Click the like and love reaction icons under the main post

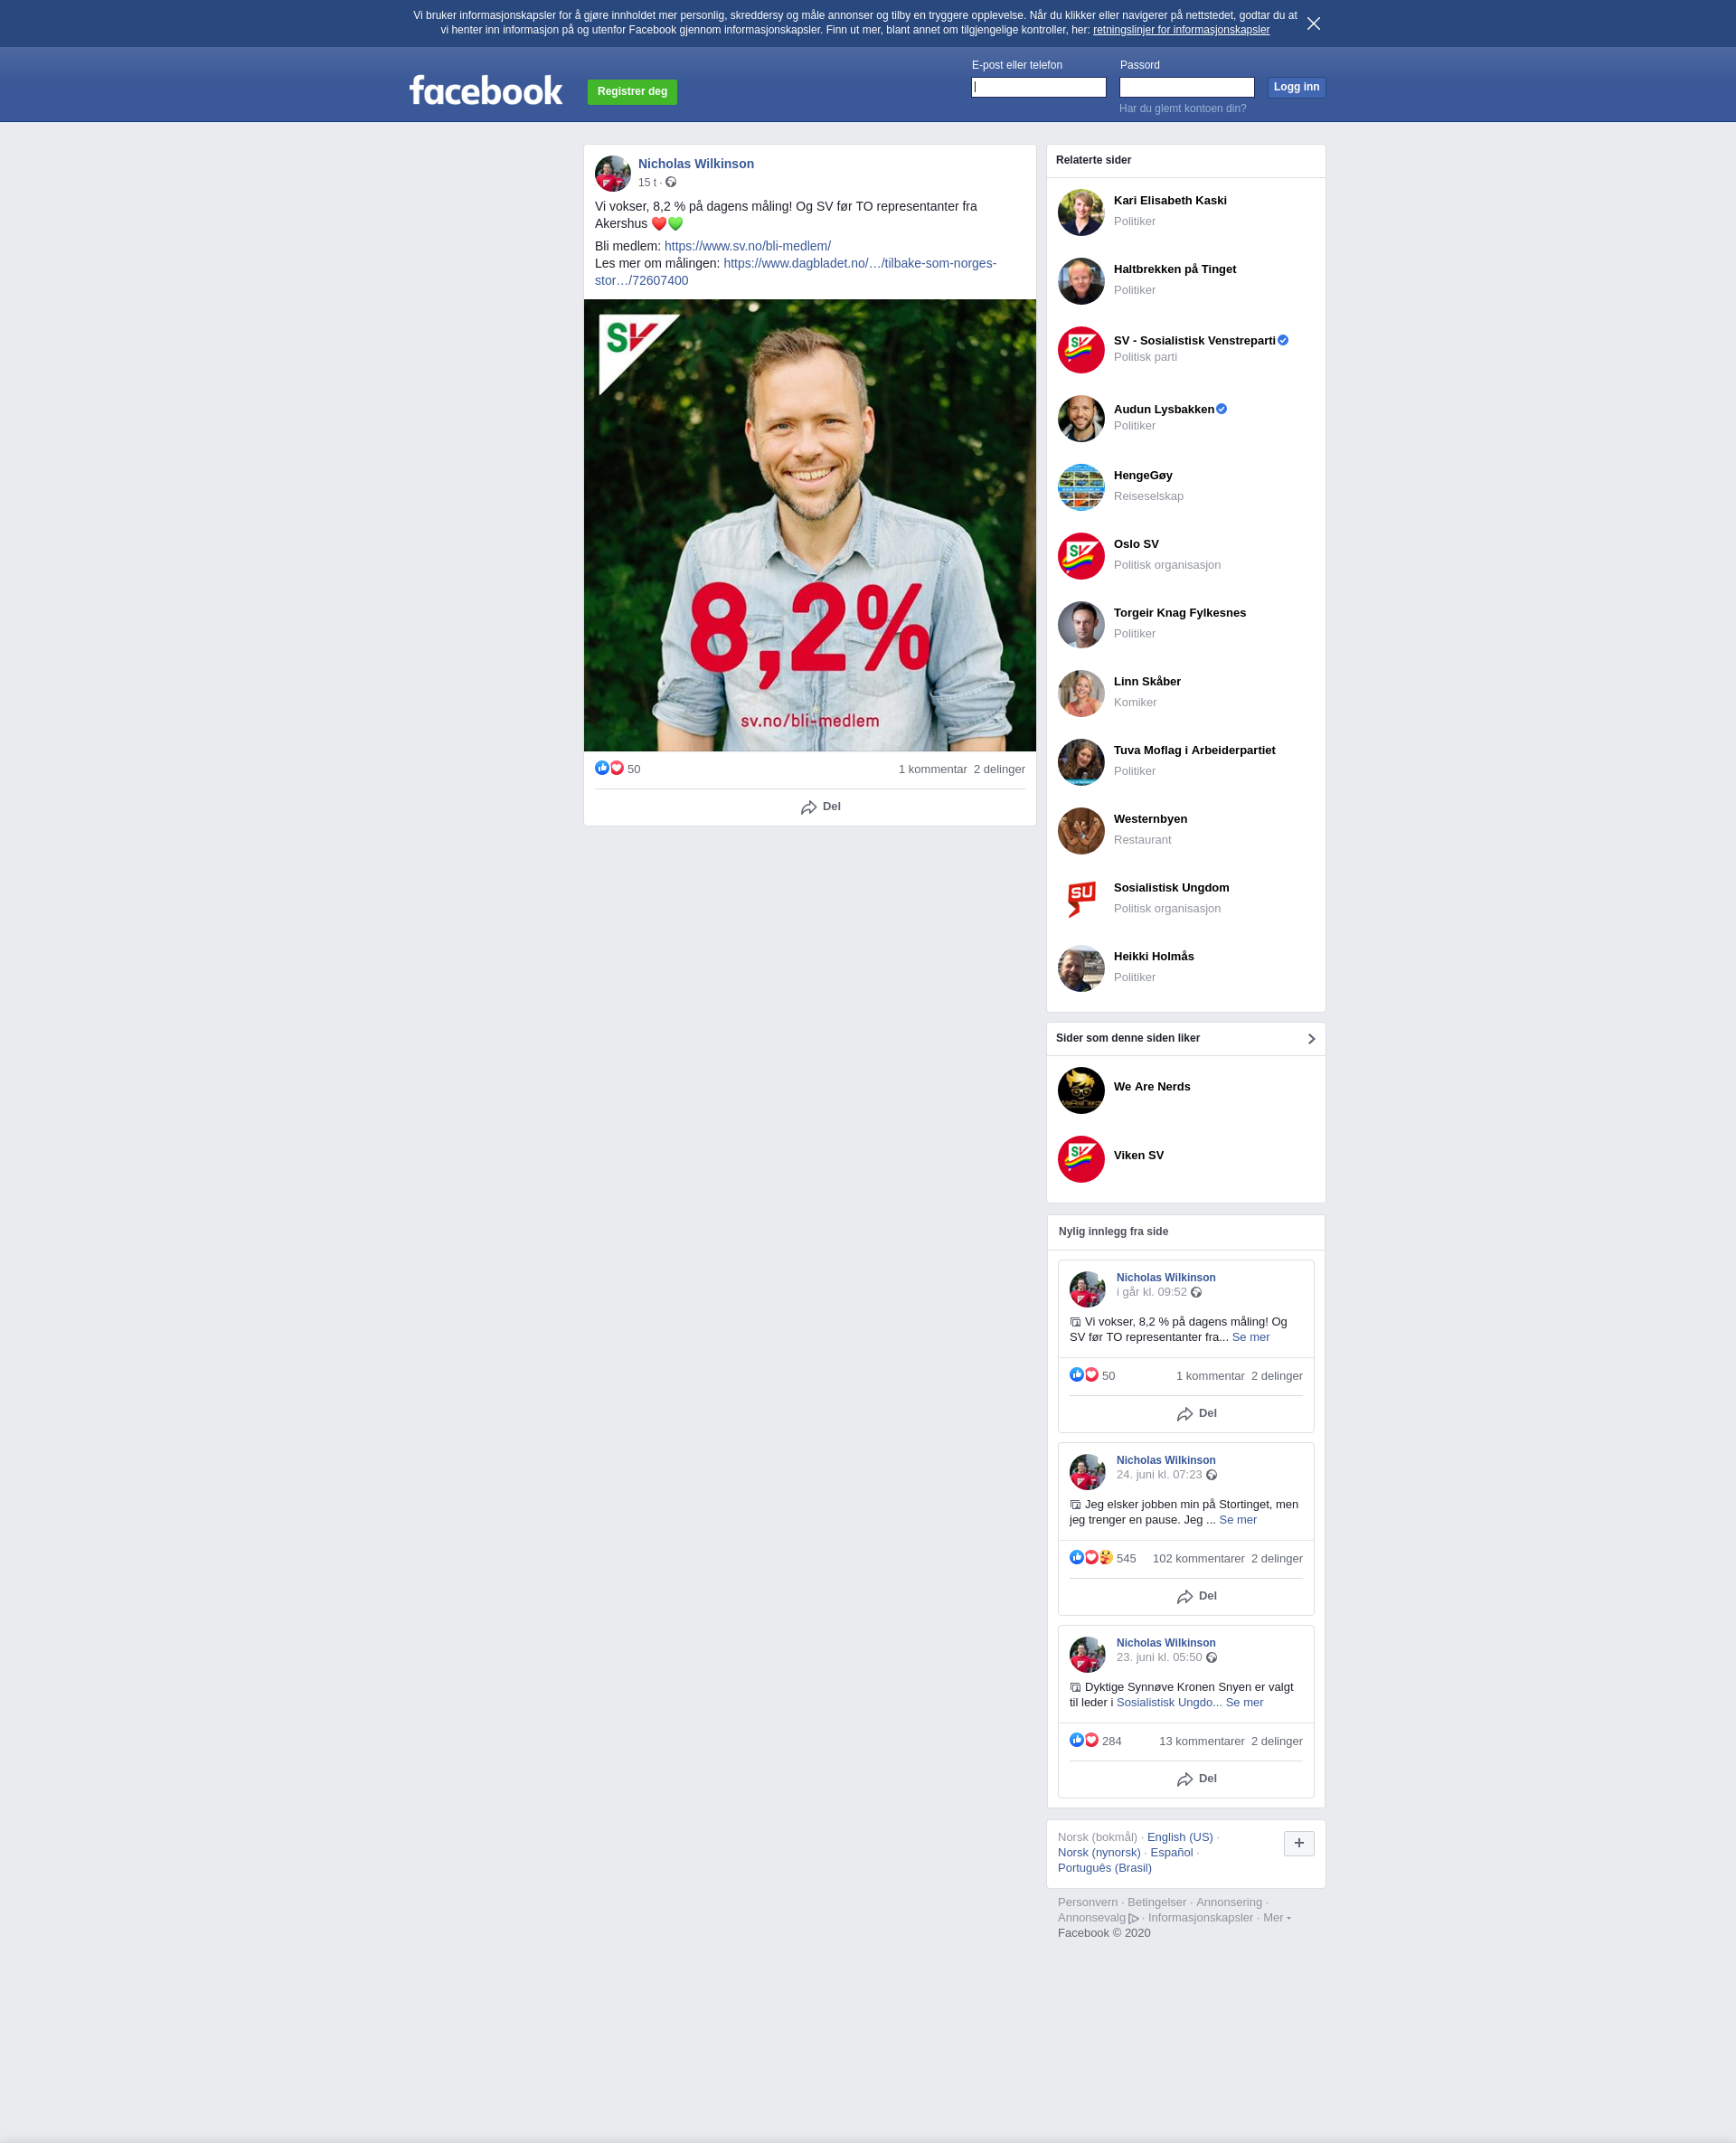click(x=609, y=768)
